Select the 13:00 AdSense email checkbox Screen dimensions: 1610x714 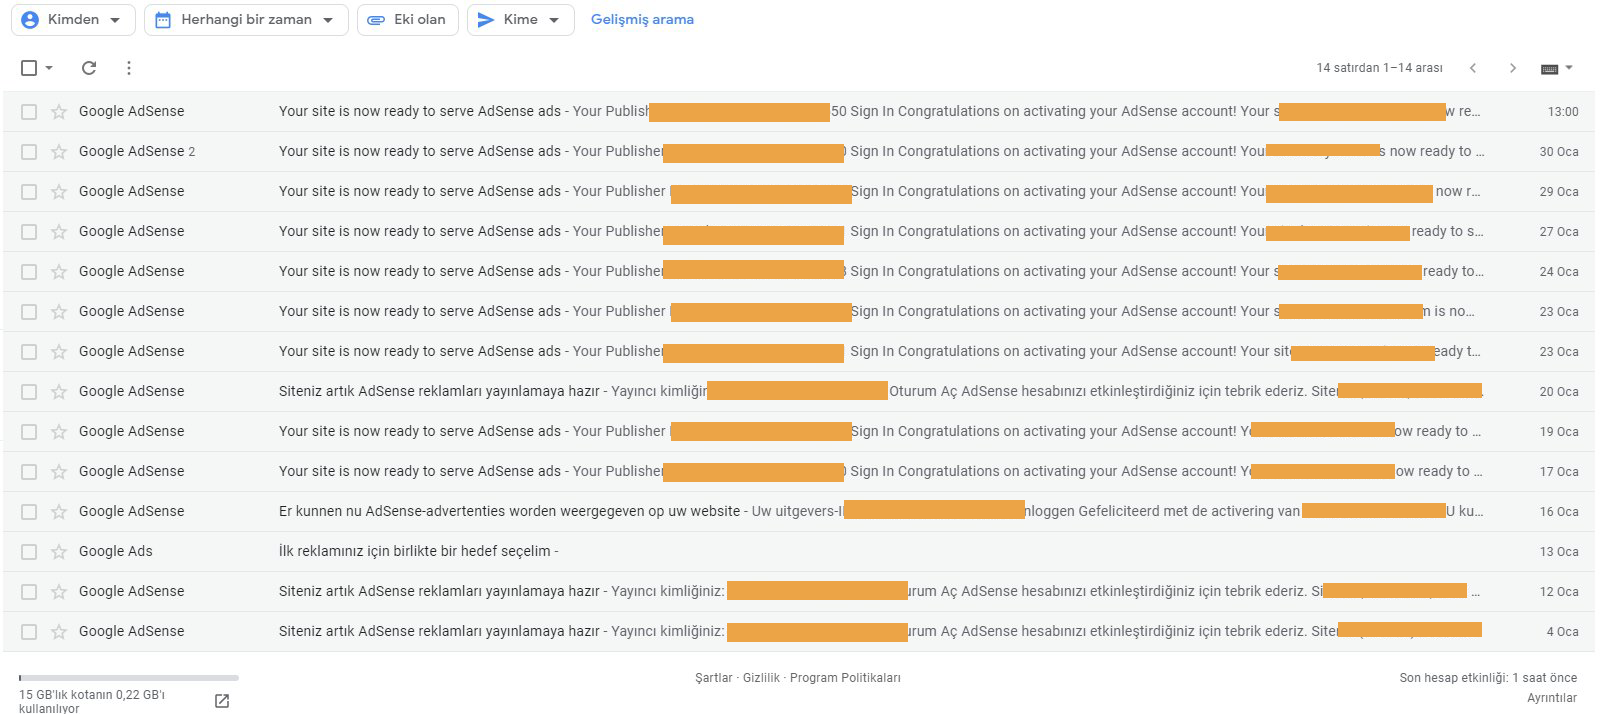pyautogui.click(x=29, y=112)
